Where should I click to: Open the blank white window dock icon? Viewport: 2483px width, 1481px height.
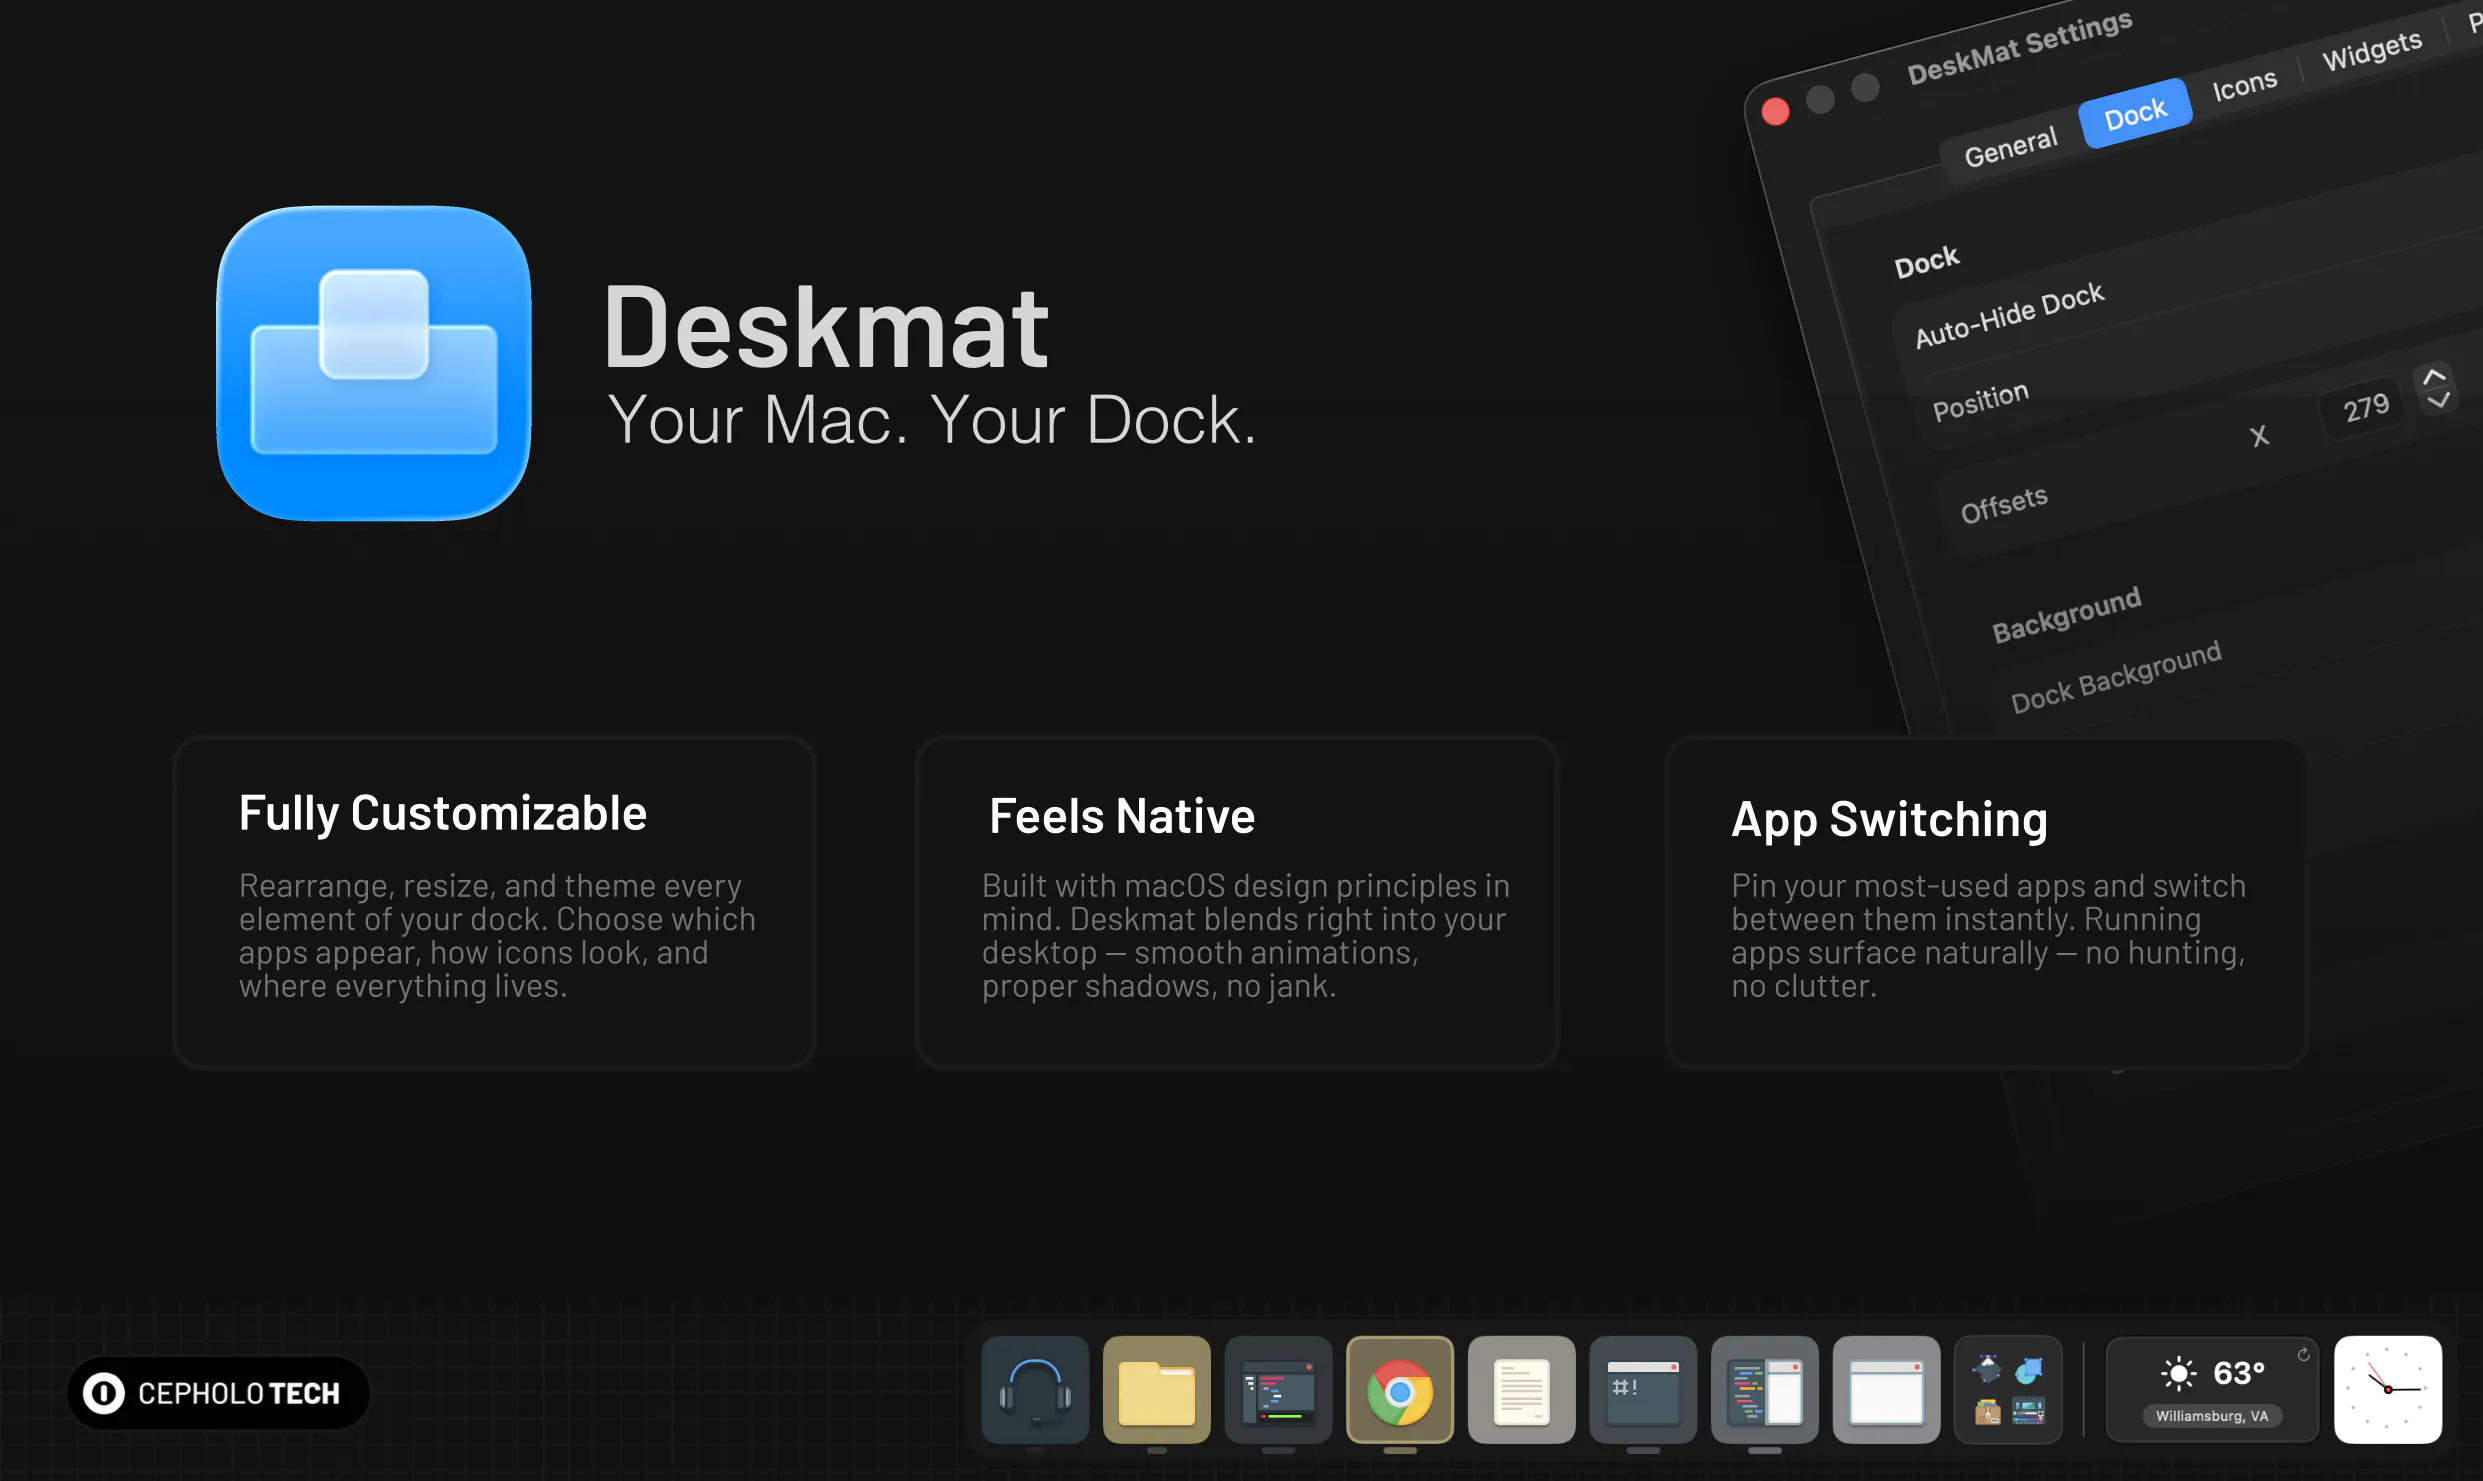(1886, 1389)
